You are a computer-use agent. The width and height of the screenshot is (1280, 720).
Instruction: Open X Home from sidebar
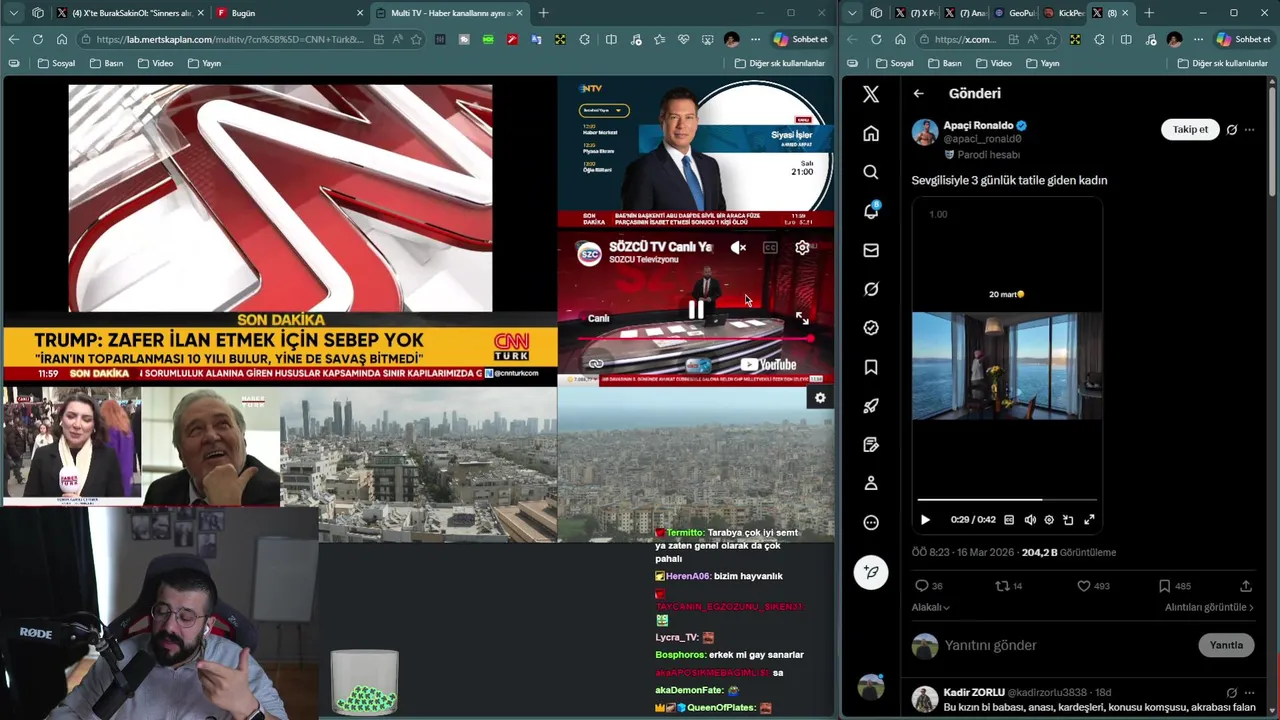point(871,134)
